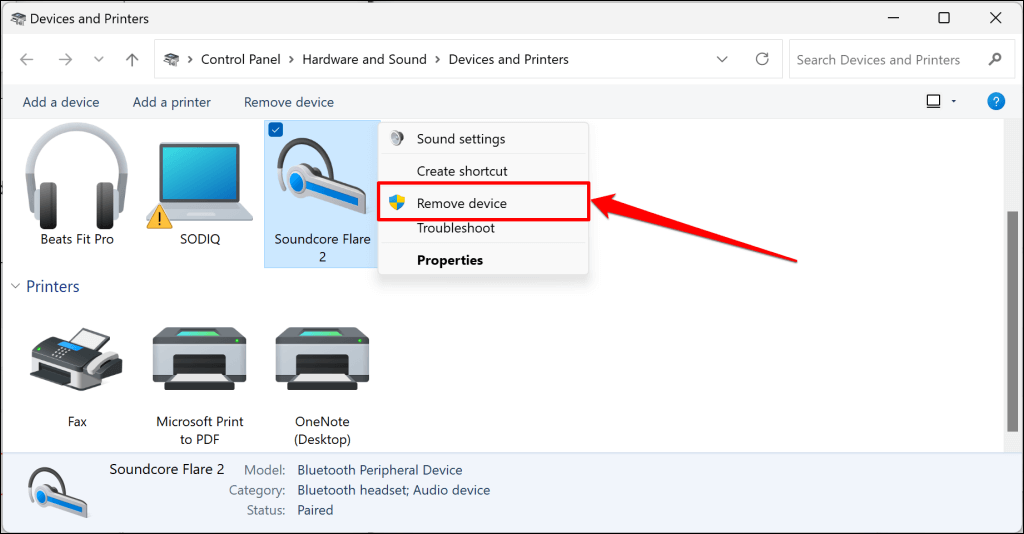The height and width of the screenshot is (534, 1024).
Task: Open Properties from context menu
Action: coord(483,260)
